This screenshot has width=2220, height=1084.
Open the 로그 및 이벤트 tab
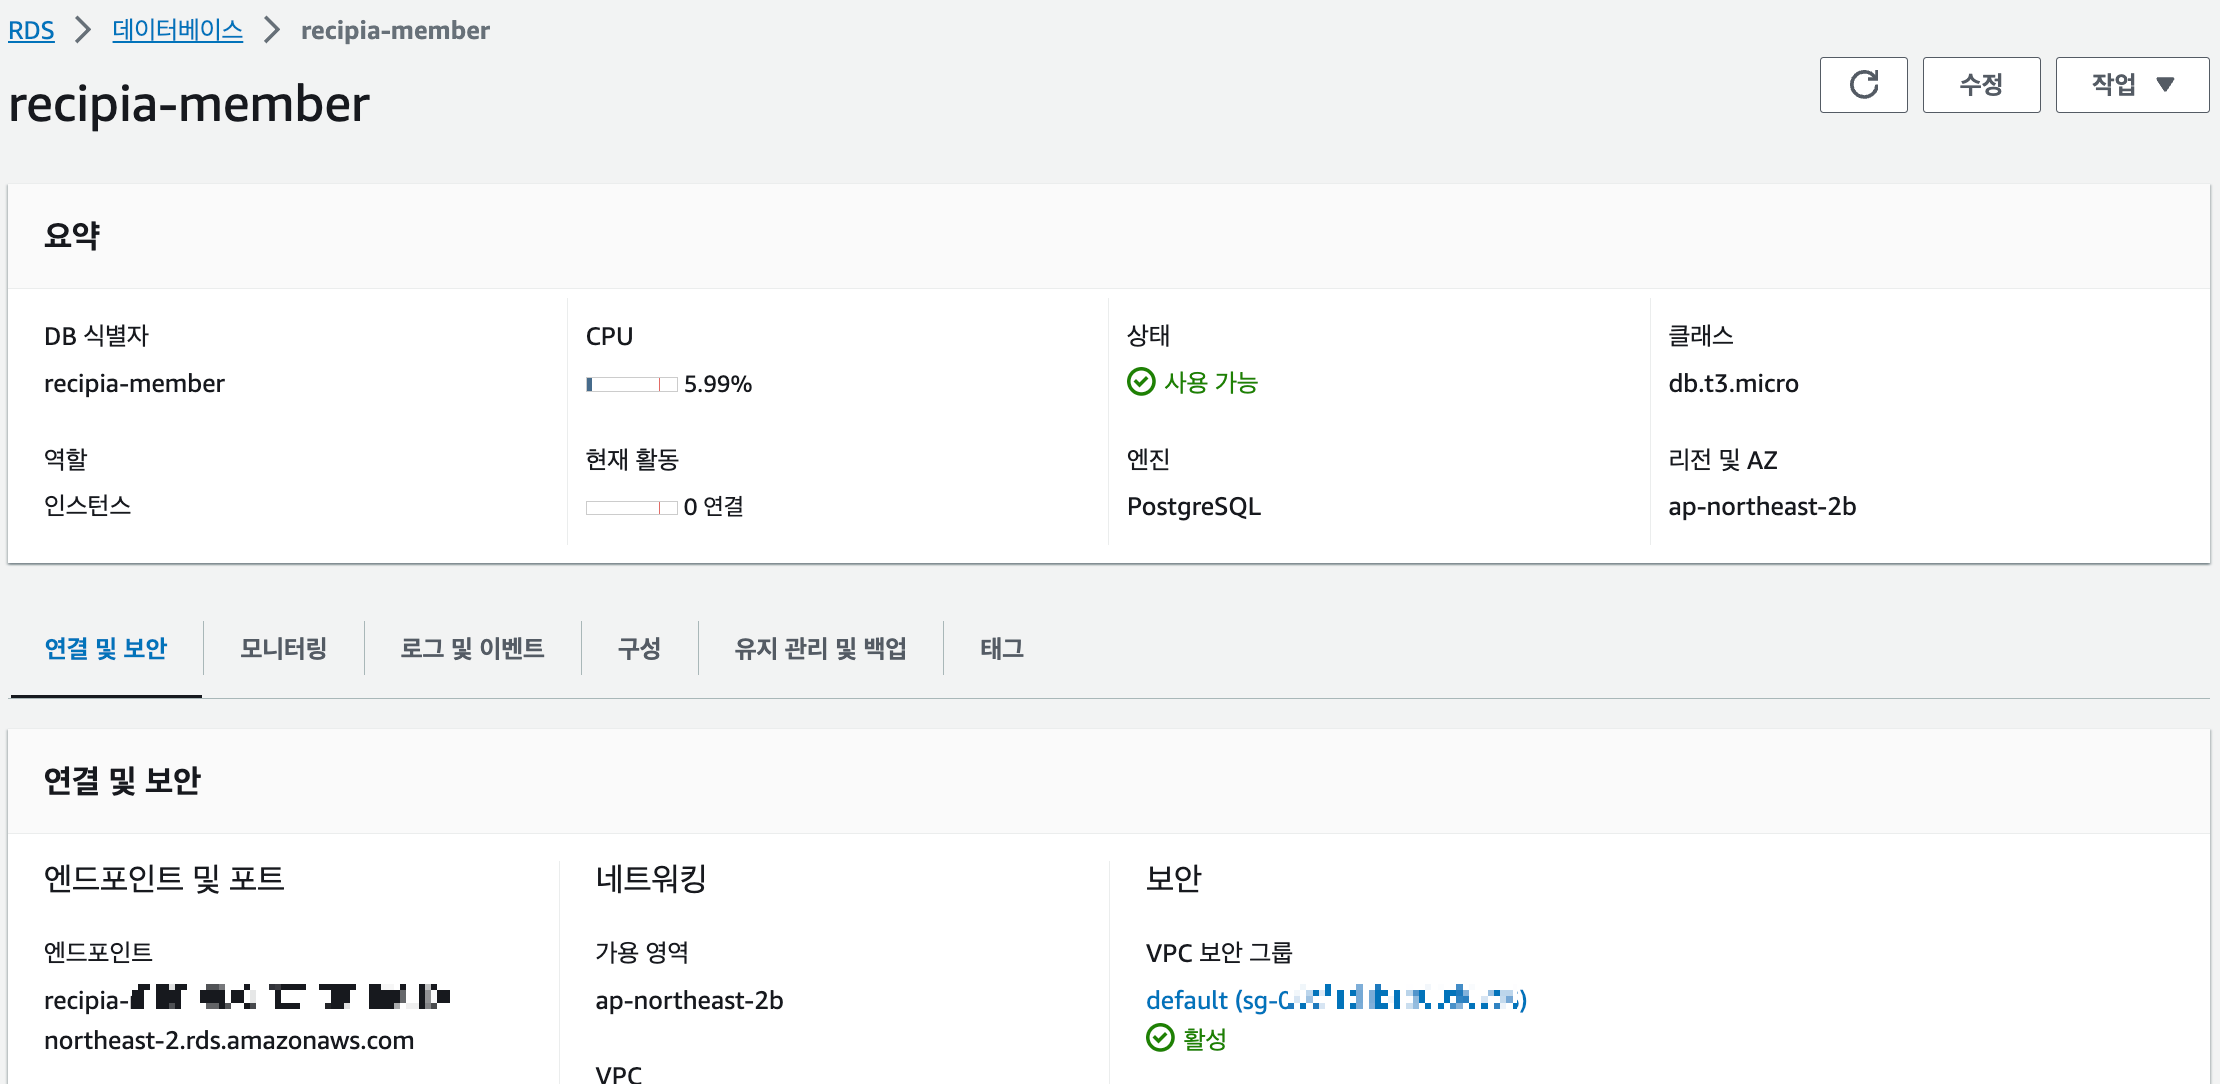point(473,648)
